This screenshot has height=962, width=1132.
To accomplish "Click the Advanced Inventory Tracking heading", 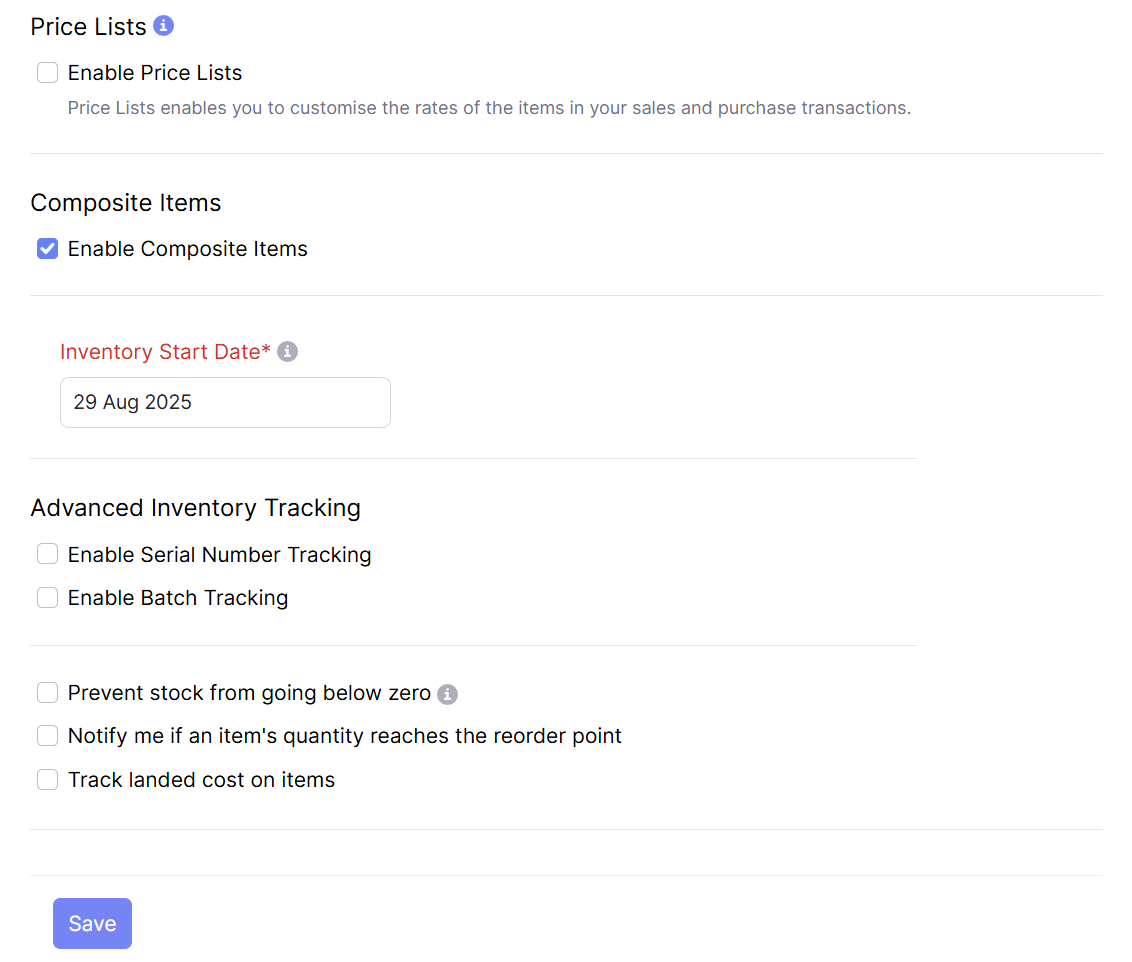I will point(195,508).
